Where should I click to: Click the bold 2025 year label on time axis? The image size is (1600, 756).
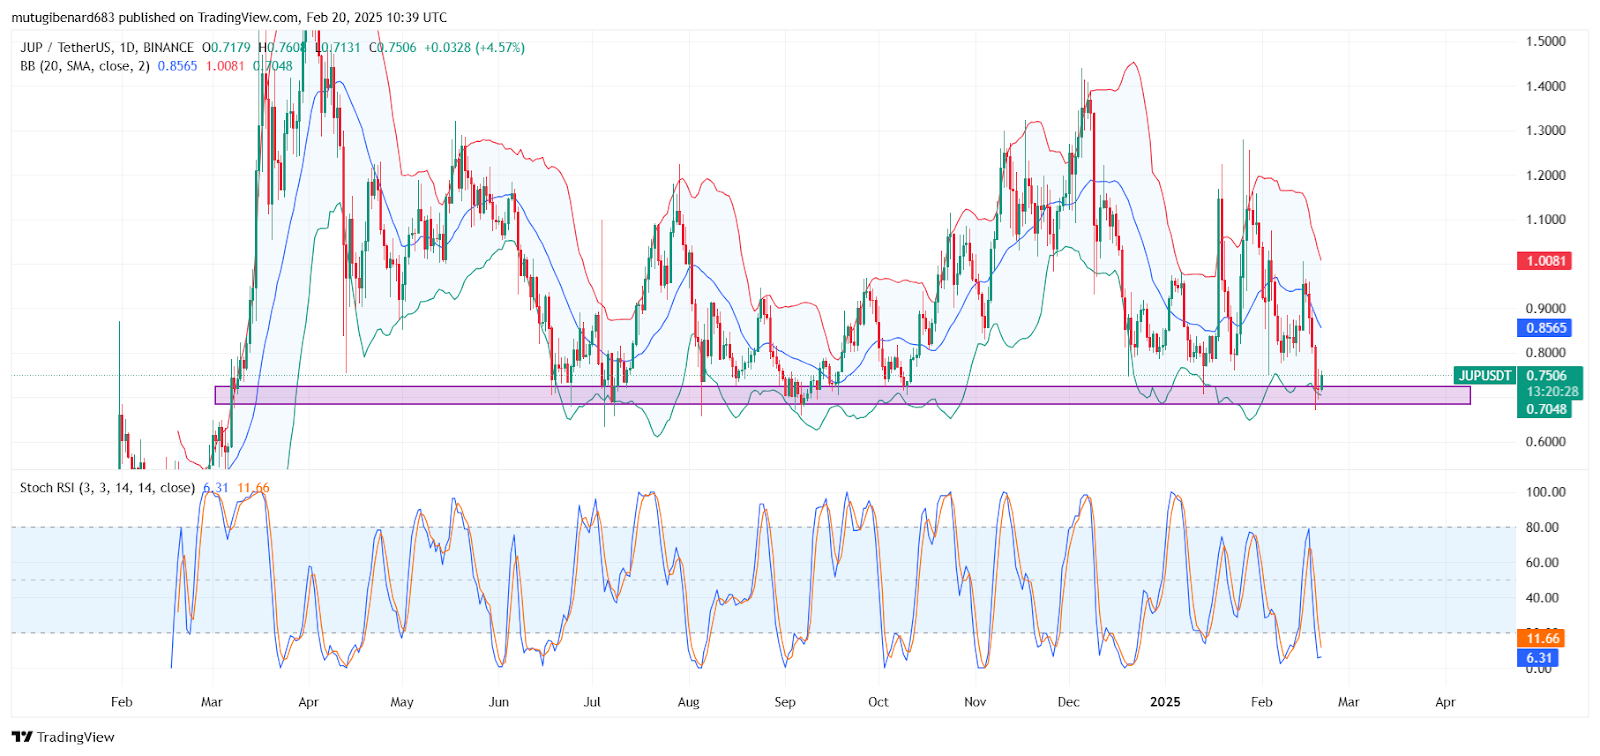[x=1165, y=702]
